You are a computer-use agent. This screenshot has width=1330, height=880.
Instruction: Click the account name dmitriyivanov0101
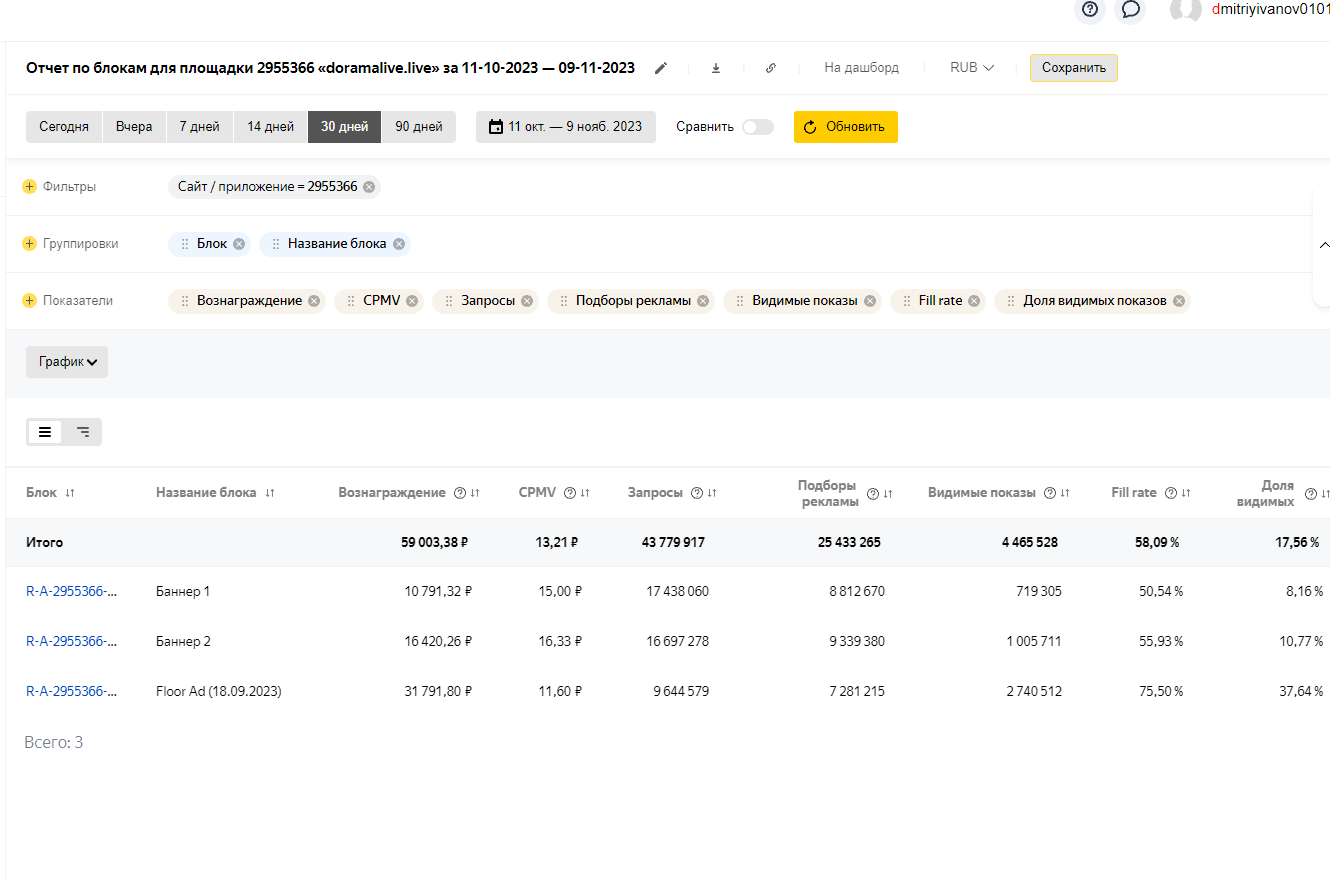click(1270, 9)
